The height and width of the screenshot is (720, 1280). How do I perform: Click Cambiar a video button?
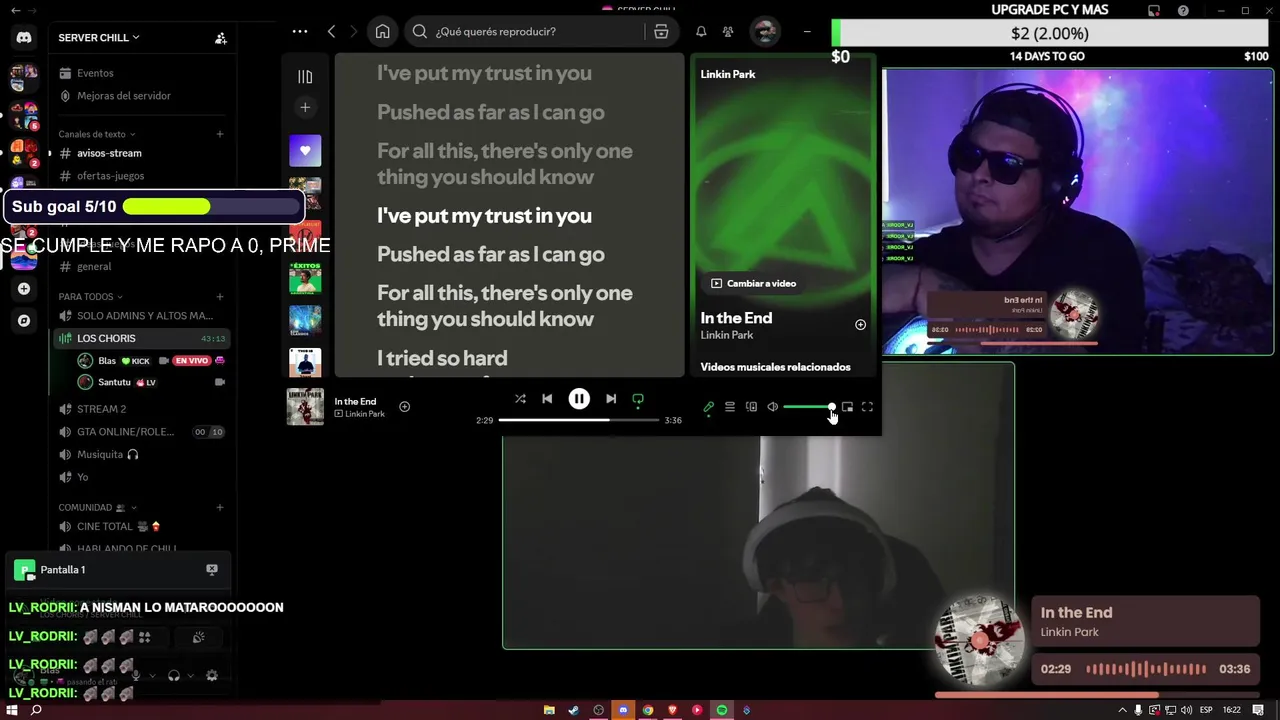(x=753, y=283)
